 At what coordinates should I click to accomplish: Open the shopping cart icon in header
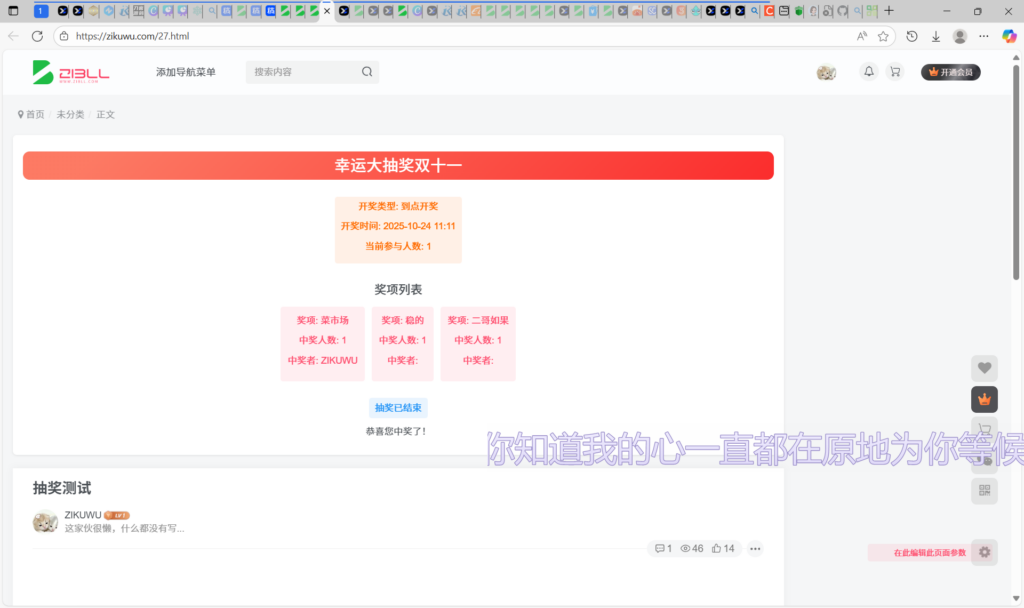point(894,72)
